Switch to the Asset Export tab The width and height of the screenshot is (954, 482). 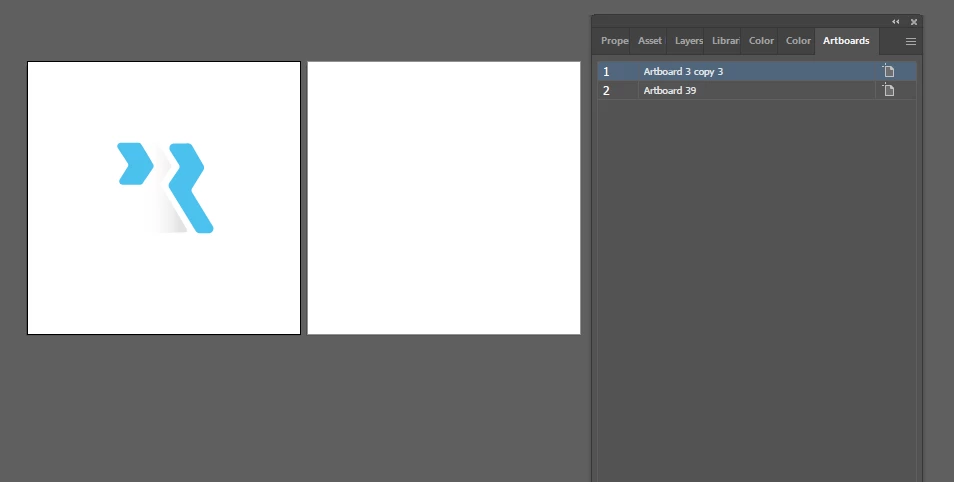649,41
